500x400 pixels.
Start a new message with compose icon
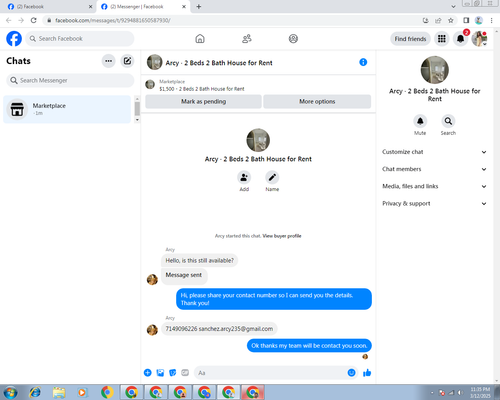[127, 61]
